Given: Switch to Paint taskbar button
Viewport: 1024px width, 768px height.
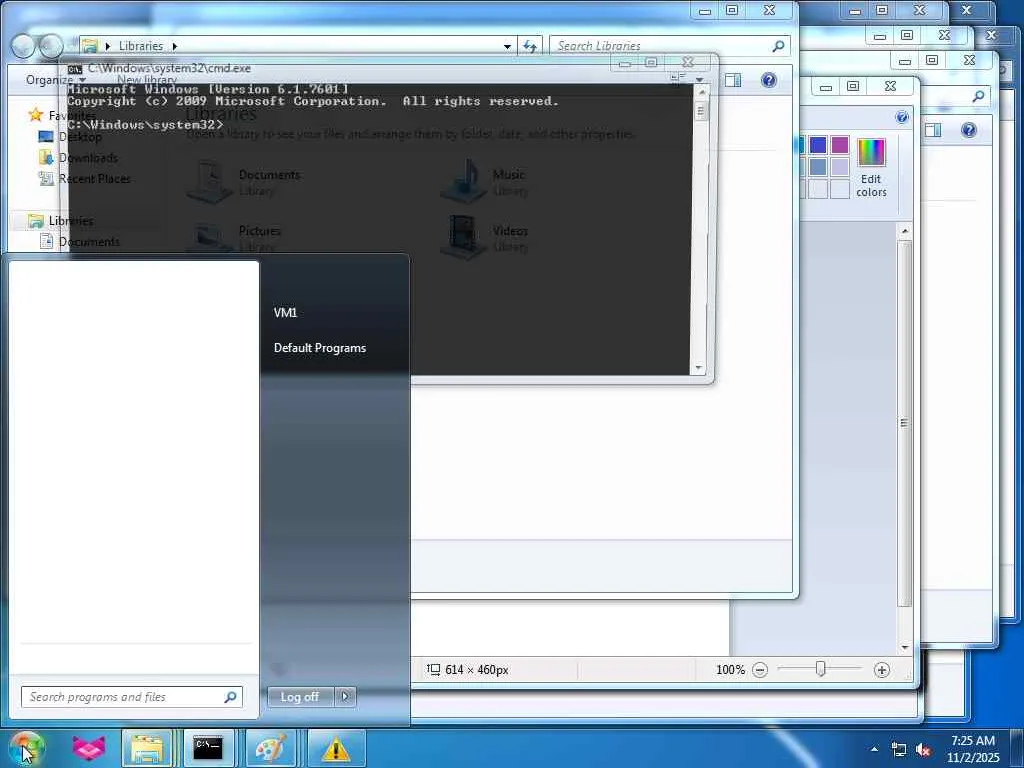Looking at the screenshot, I should (x=270, y=748).
